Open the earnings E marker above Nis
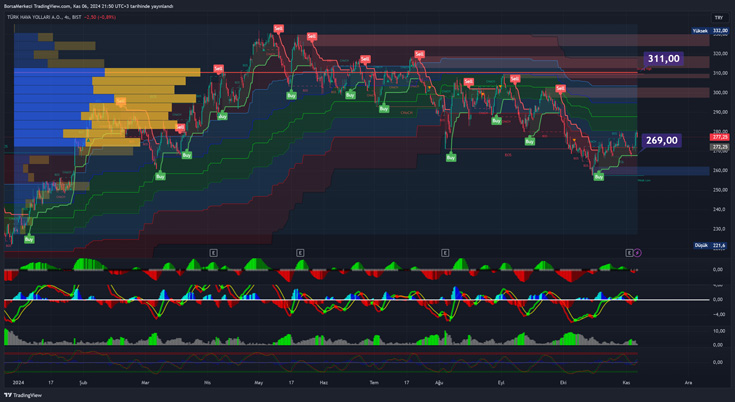The width and height of the screenshot is (735, 402). coord(213,253)
